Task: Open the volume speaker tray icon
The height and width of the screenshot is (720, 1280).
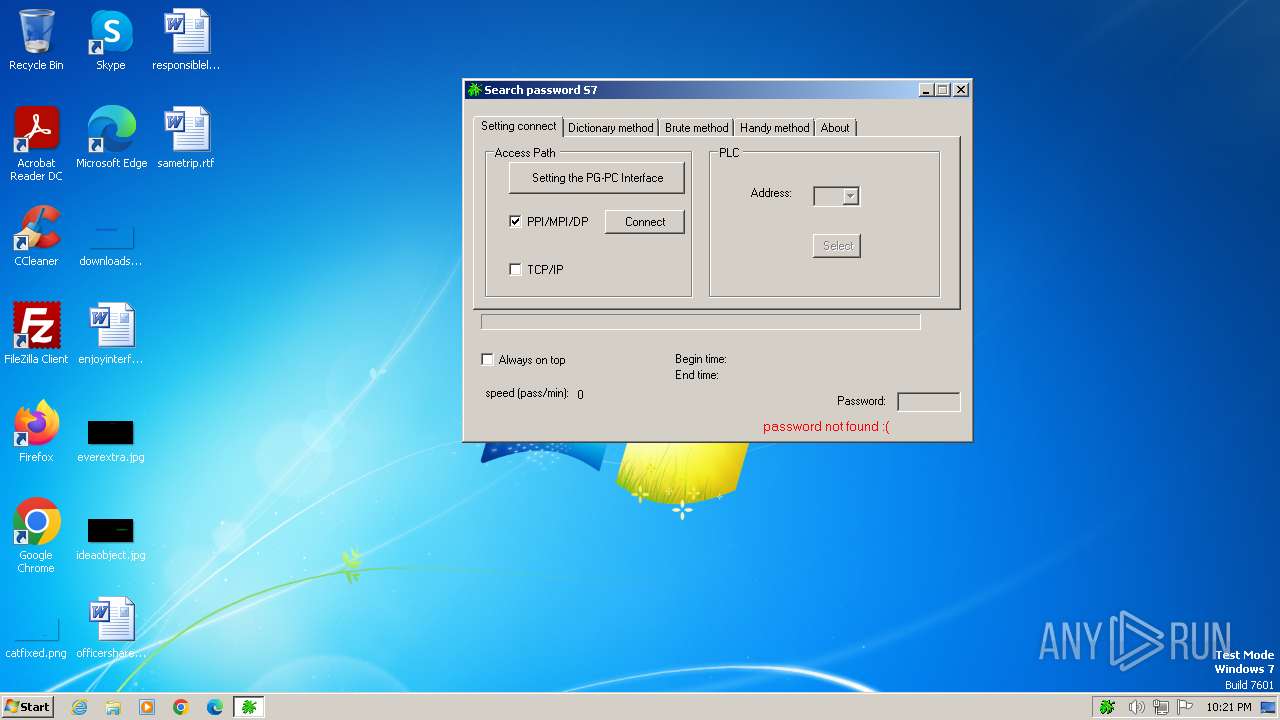Action: click(1136, 707)
